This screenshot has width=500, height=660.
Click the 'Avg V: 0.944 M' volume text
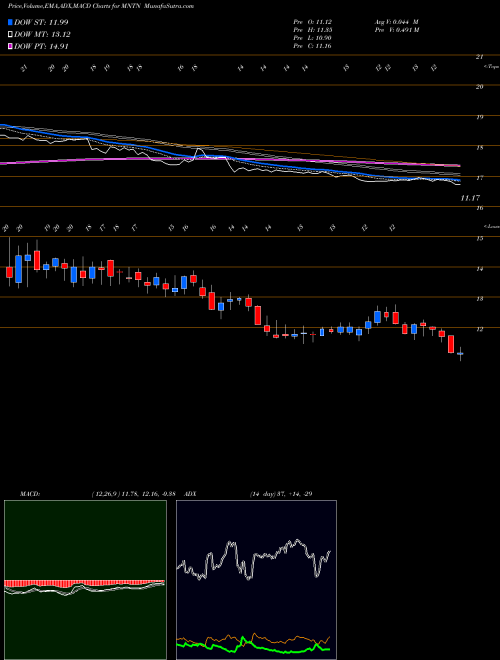(x=396, y=22)
